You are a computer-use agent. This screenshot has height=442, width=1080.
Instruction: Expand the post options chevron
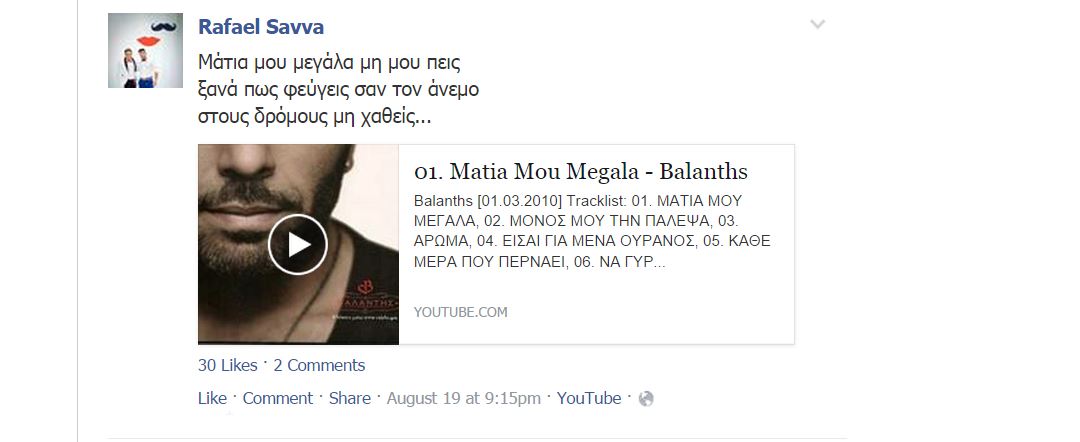click(818, 25)
